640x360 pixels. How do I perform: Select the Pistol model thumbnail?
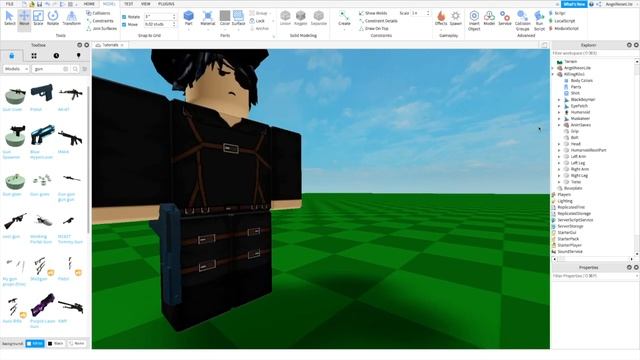(42, 94)
